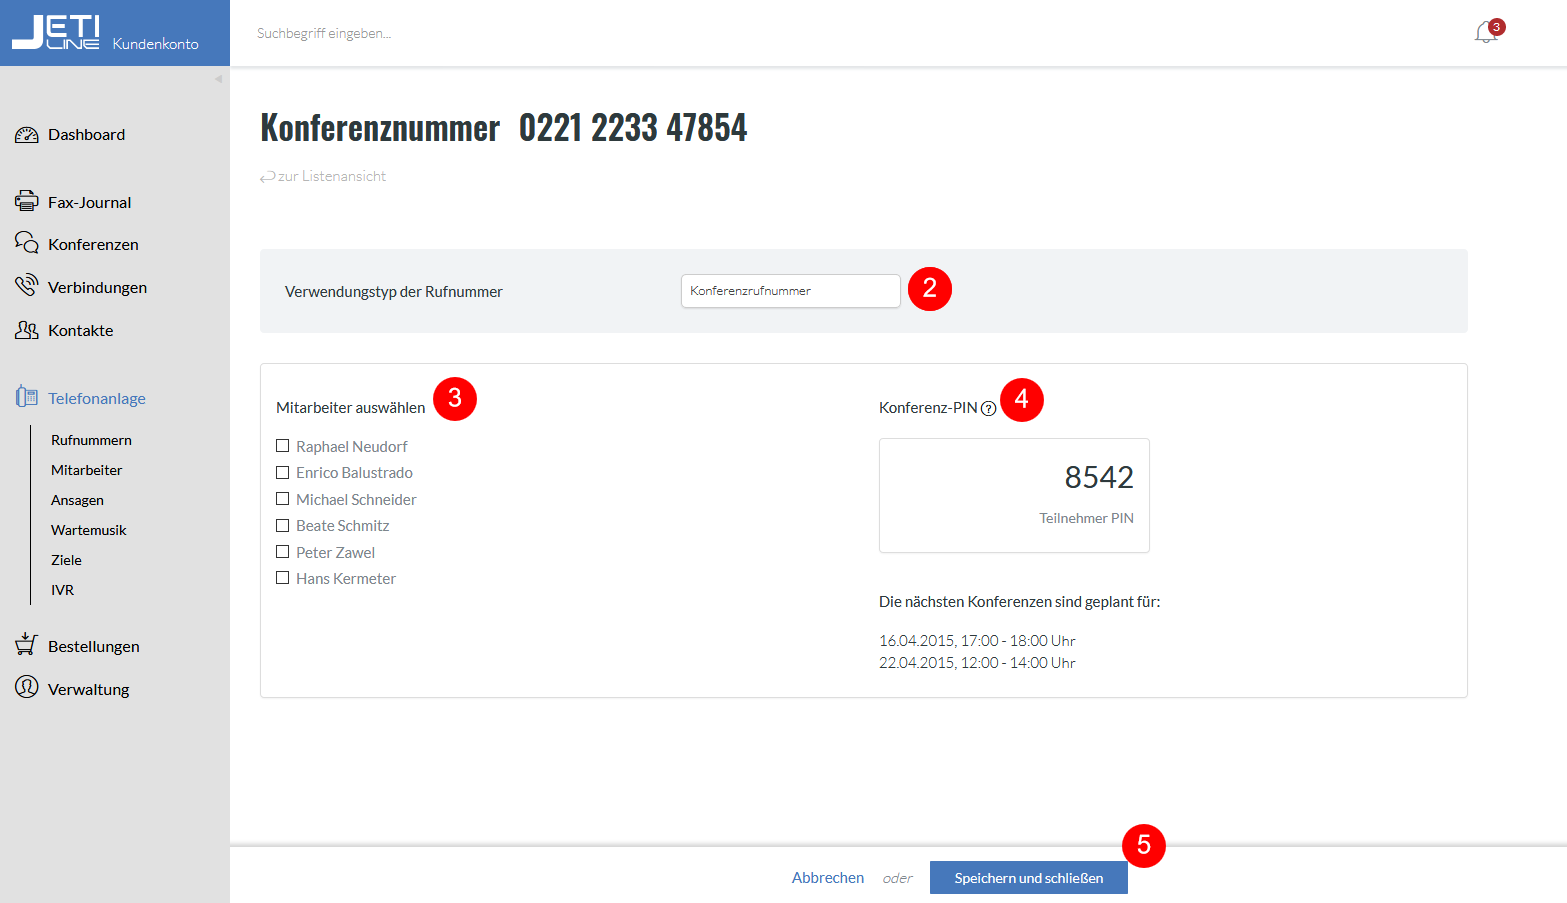Viewport: 1567px width, 903px height.
Task: Open Kontakte menu item
Action: click(x=80, y=330)
